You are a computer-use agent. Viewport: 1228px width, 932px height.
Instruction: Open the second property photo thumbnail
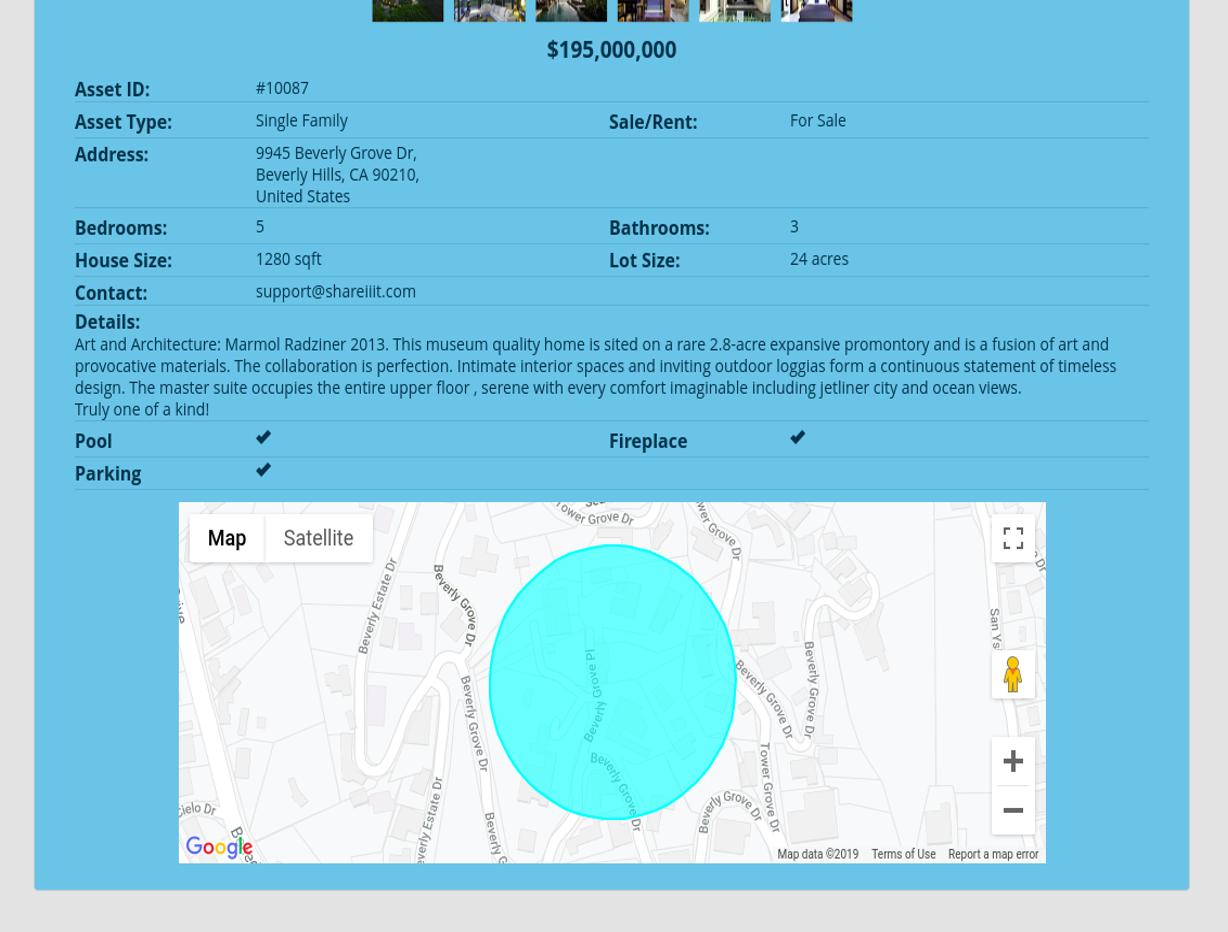pos(490,10)
